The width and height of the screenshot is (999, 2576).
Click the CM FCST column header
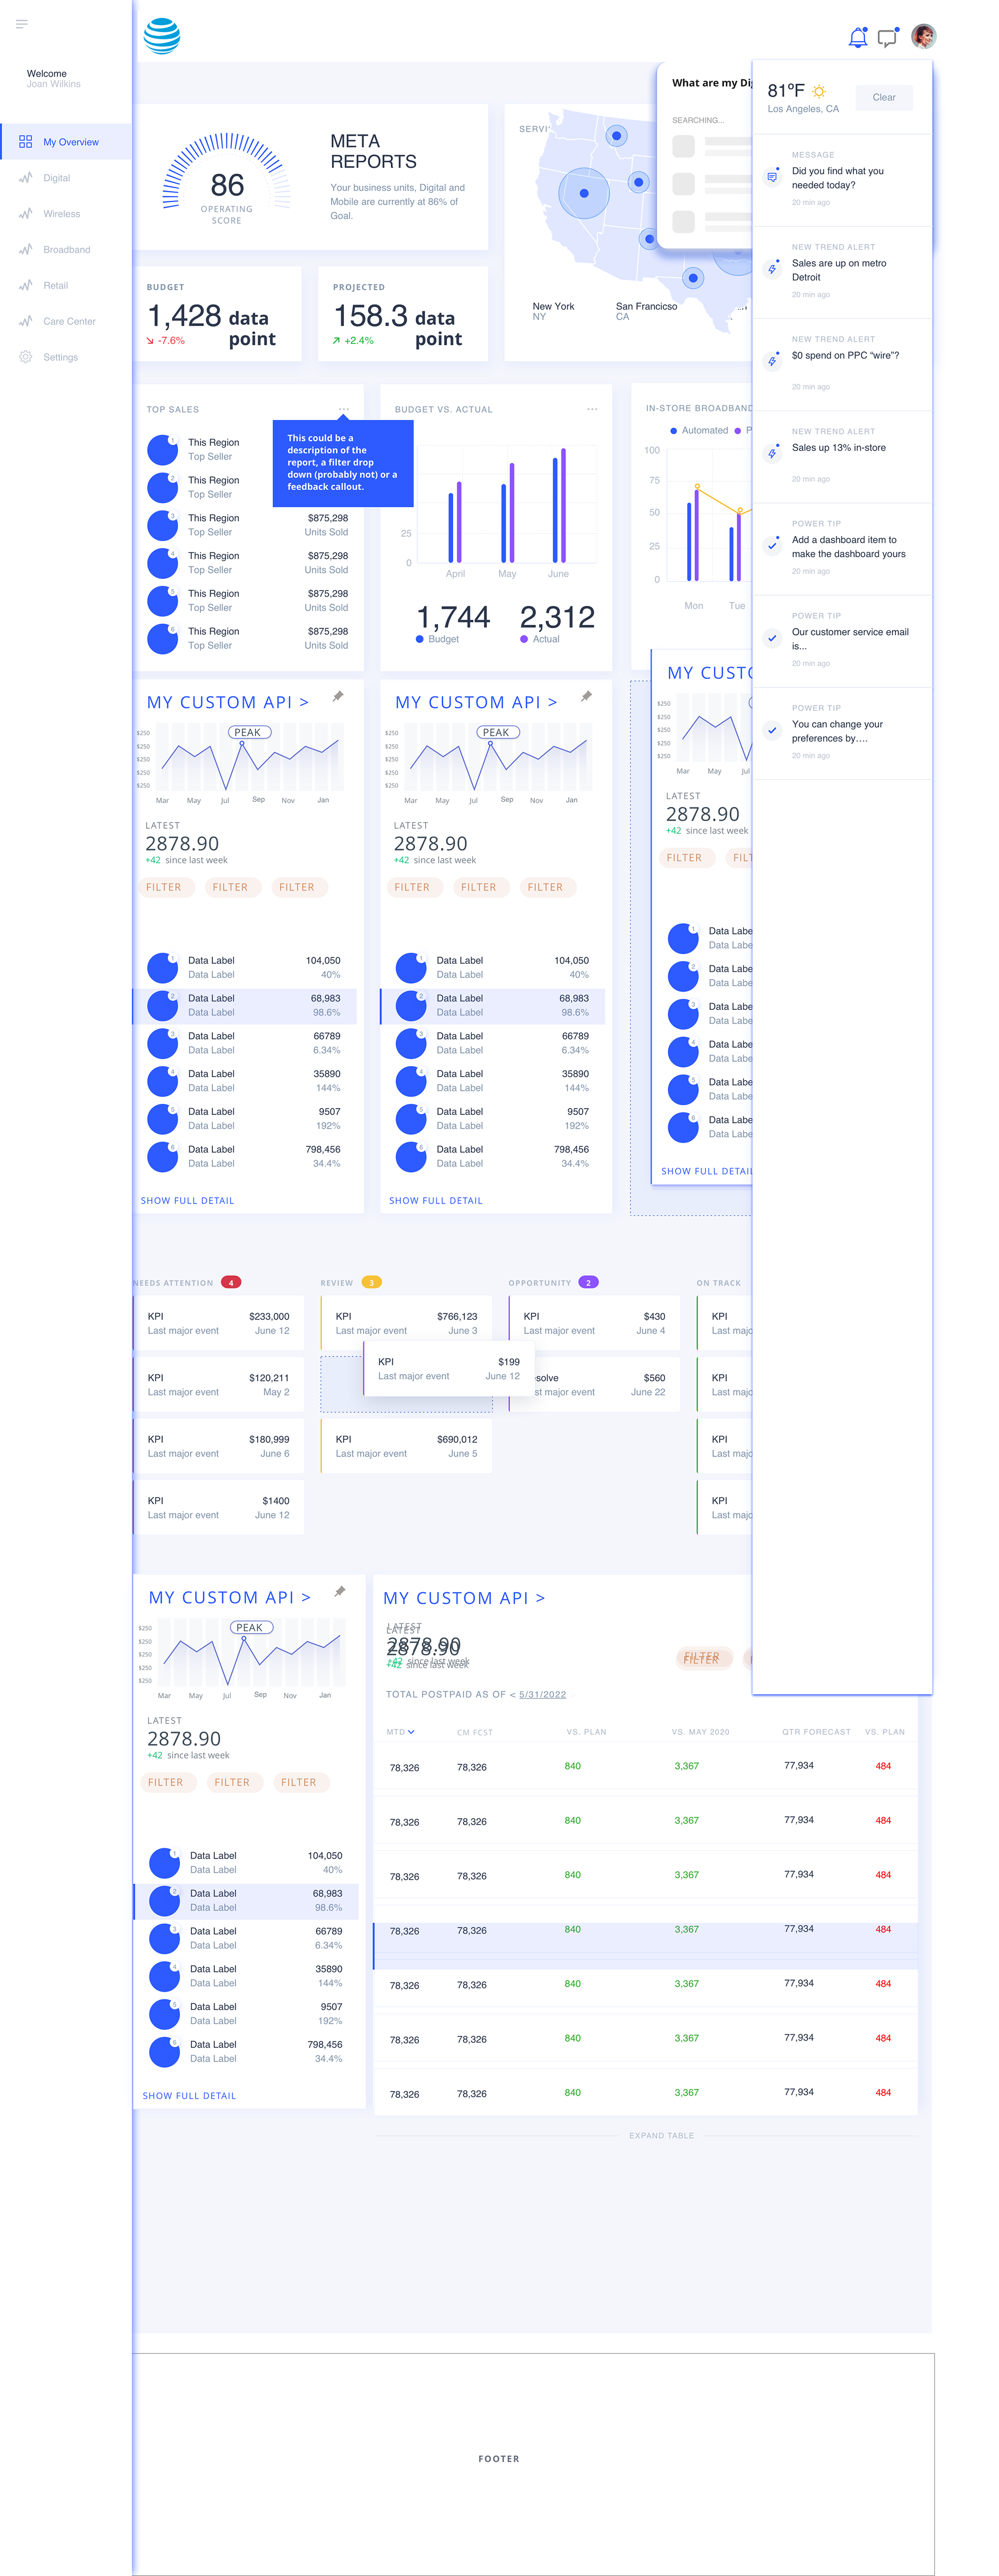(475, 1732)
